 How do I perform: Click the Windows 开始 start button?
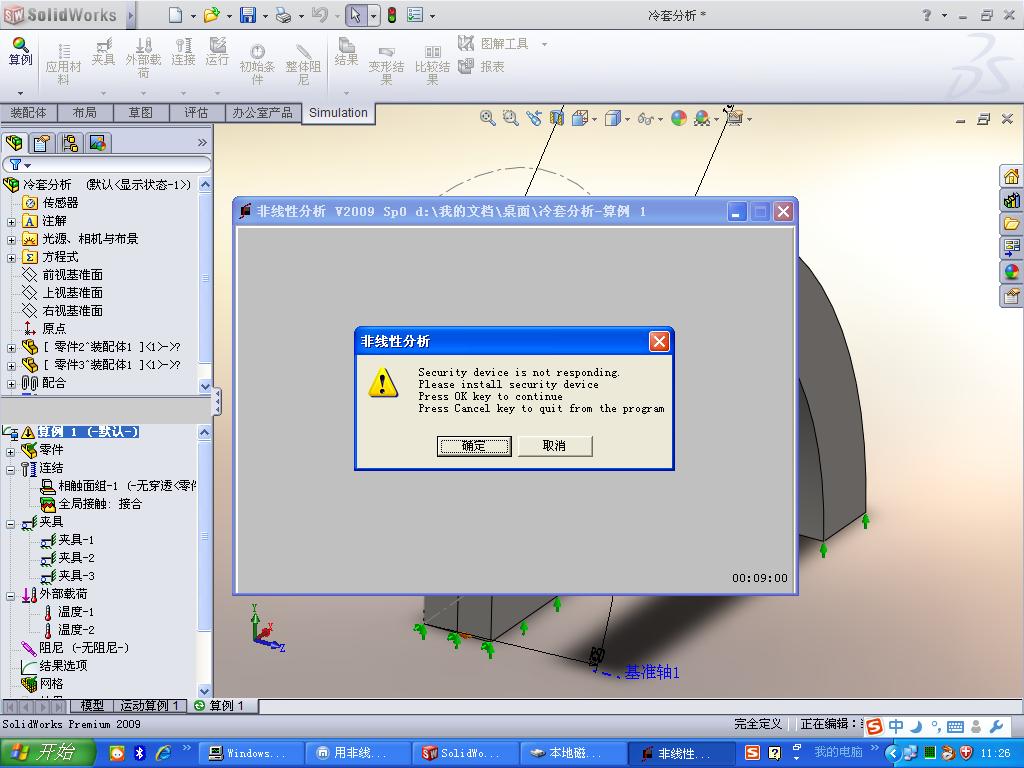coord(47,753)
